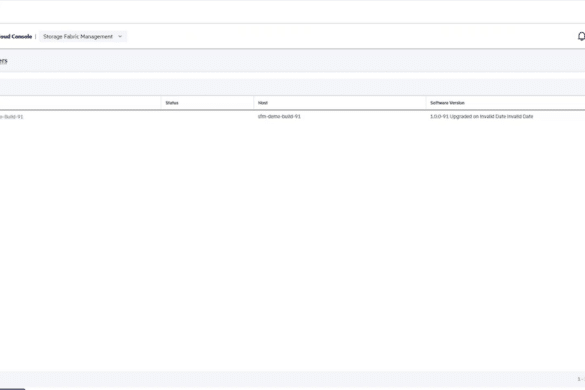Sort by the Software Version column header

point(447,103)
